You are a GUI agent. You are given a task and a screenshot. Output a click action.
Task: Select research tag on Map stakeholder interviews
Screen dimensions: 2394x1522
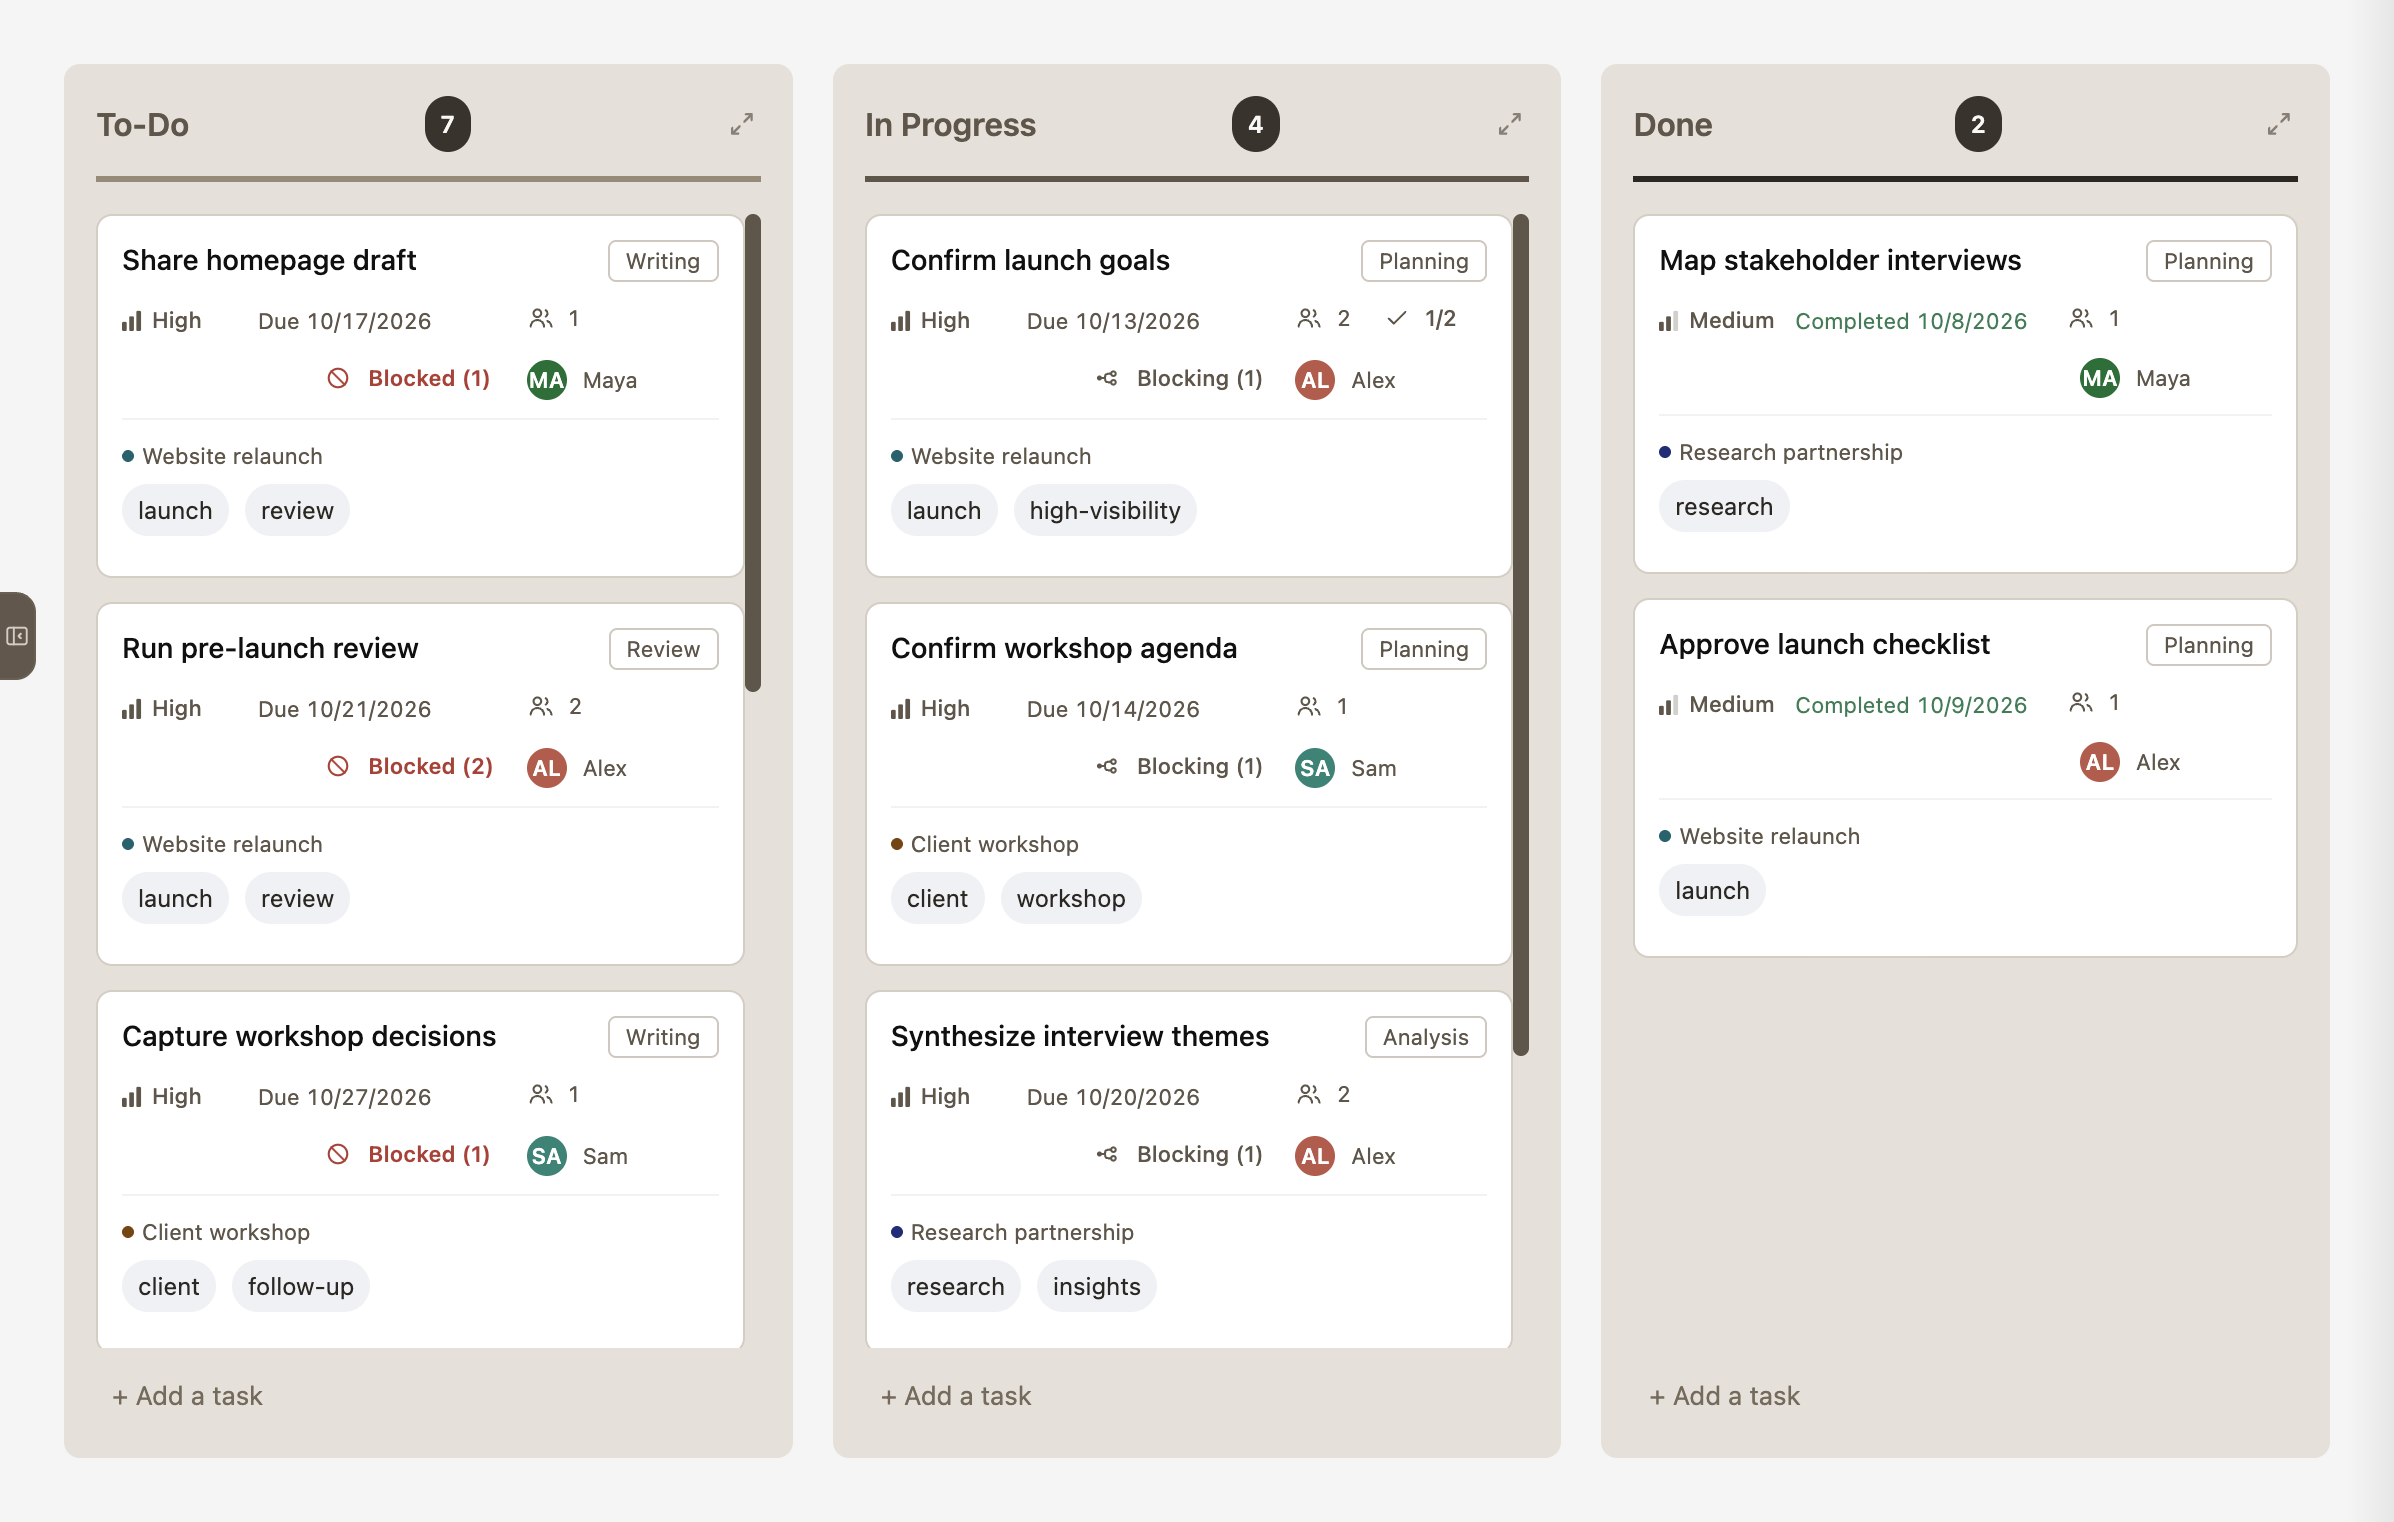click(x=1723, y=506)
